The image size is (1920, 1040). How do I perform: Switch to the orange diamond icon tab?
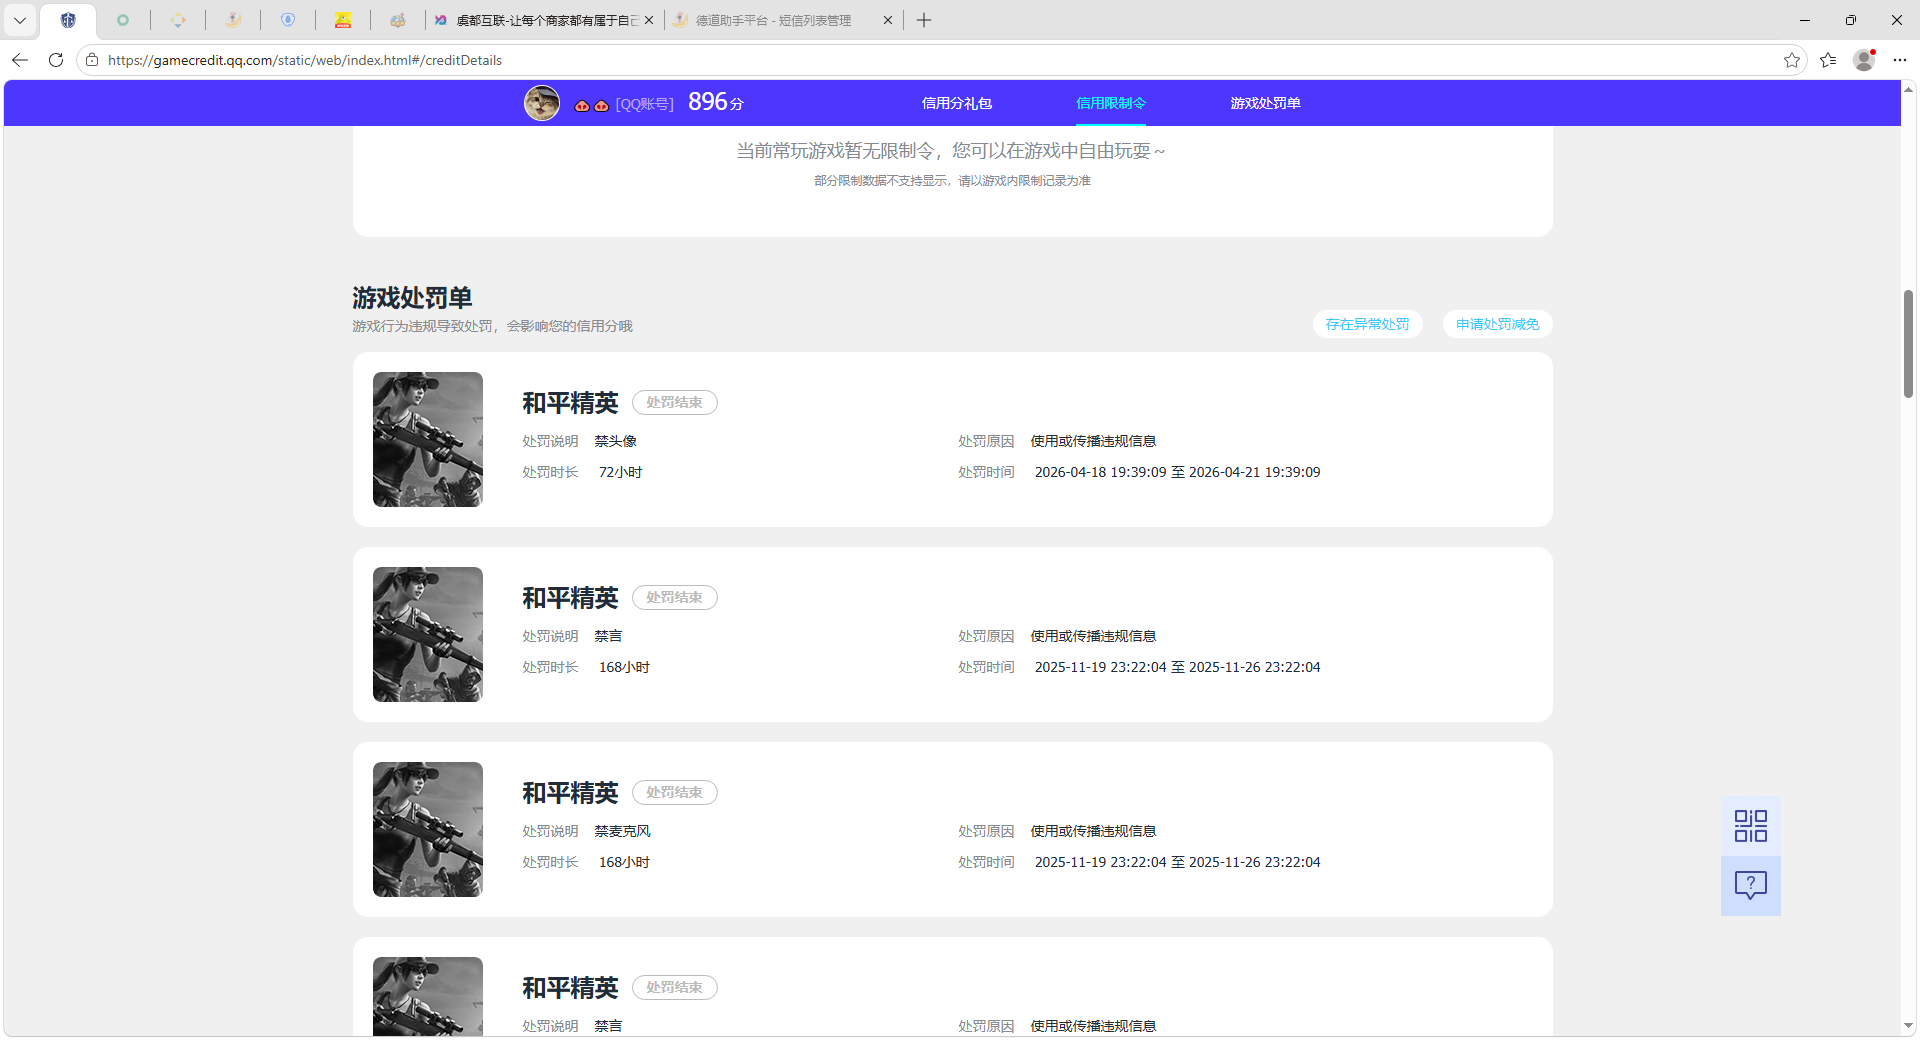[x=178, y=20]
